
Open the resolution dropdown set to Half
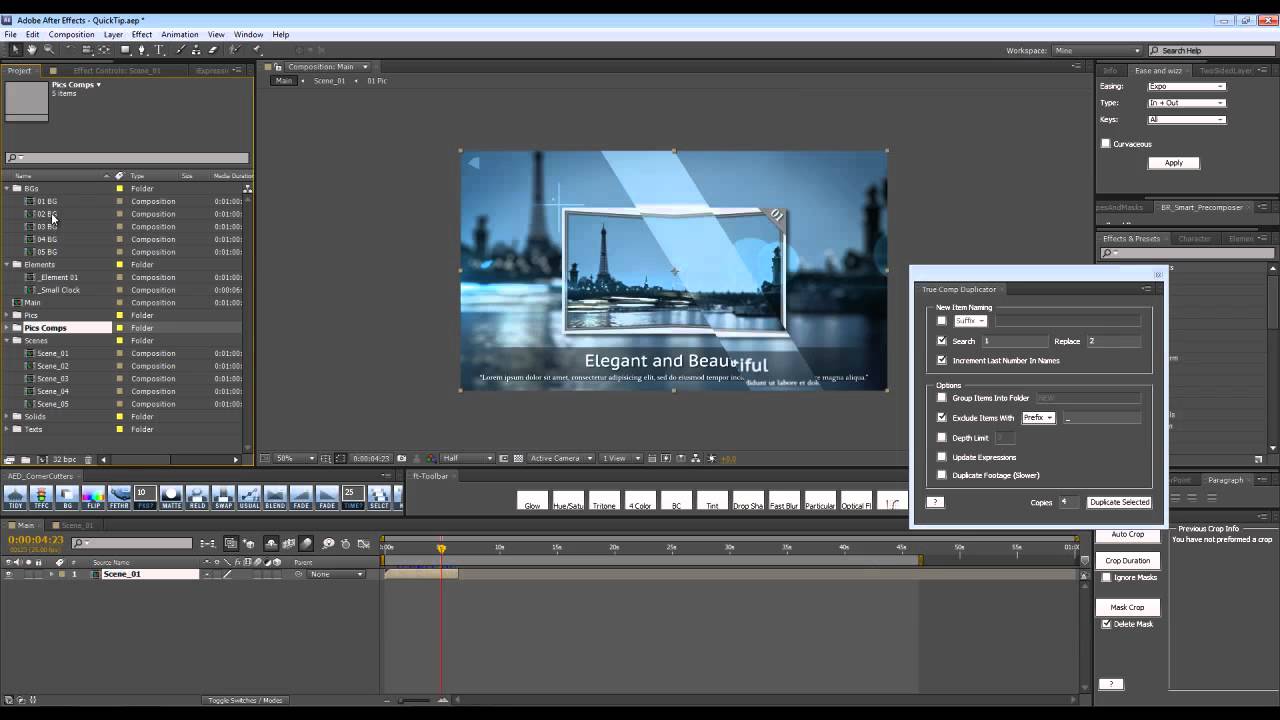pyautogui.click(x=467, y=458)
